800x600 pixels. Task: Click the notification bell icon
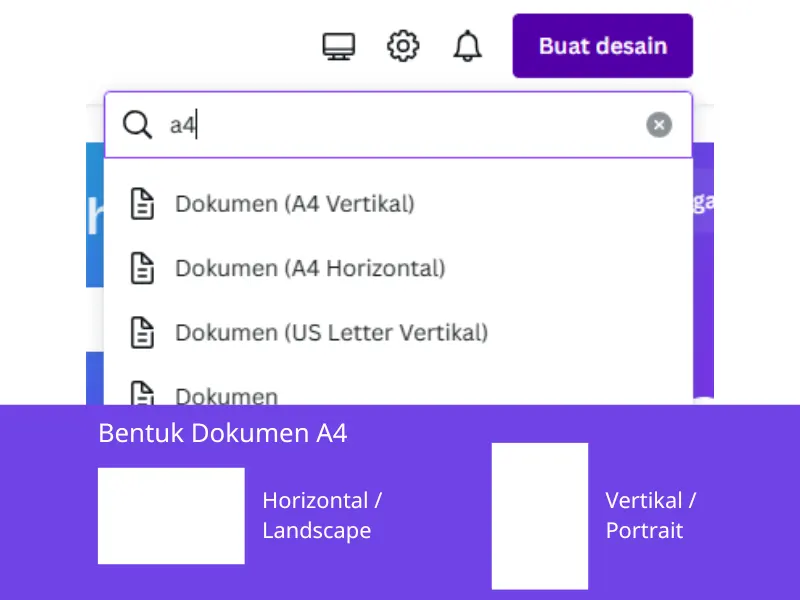pyautogui.click(x=466, y=45)
